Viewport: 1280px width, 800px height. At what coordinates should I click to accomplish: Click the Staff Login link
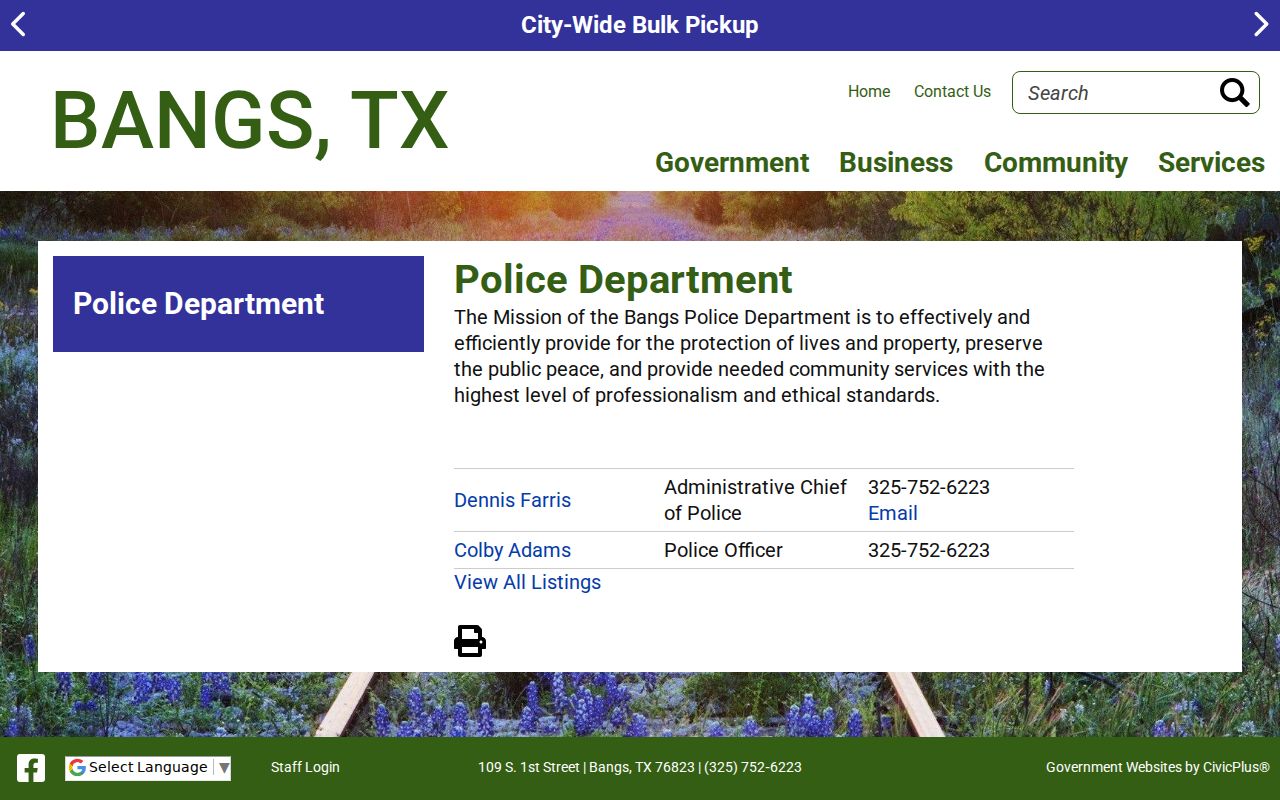(x=305, y=767)
